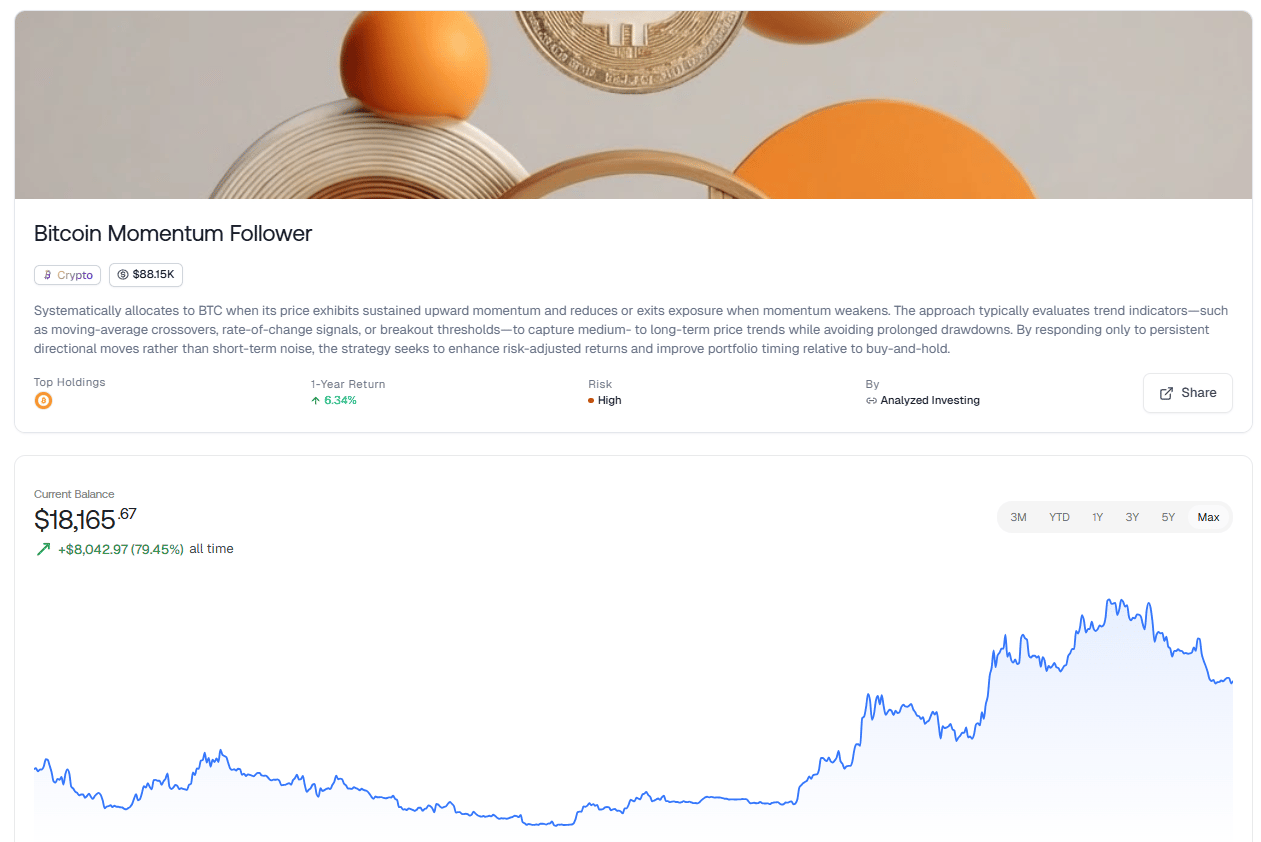Show the 3Y chart period
Image resolution: width=1261 pixels, height=842 pixels.
(1132, 517)
